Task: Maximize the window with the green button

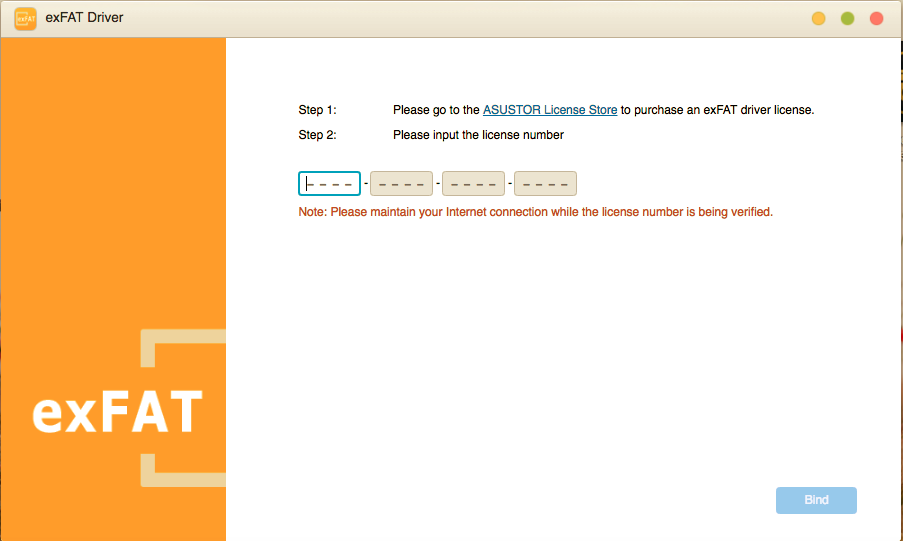Action: point(847,18)
